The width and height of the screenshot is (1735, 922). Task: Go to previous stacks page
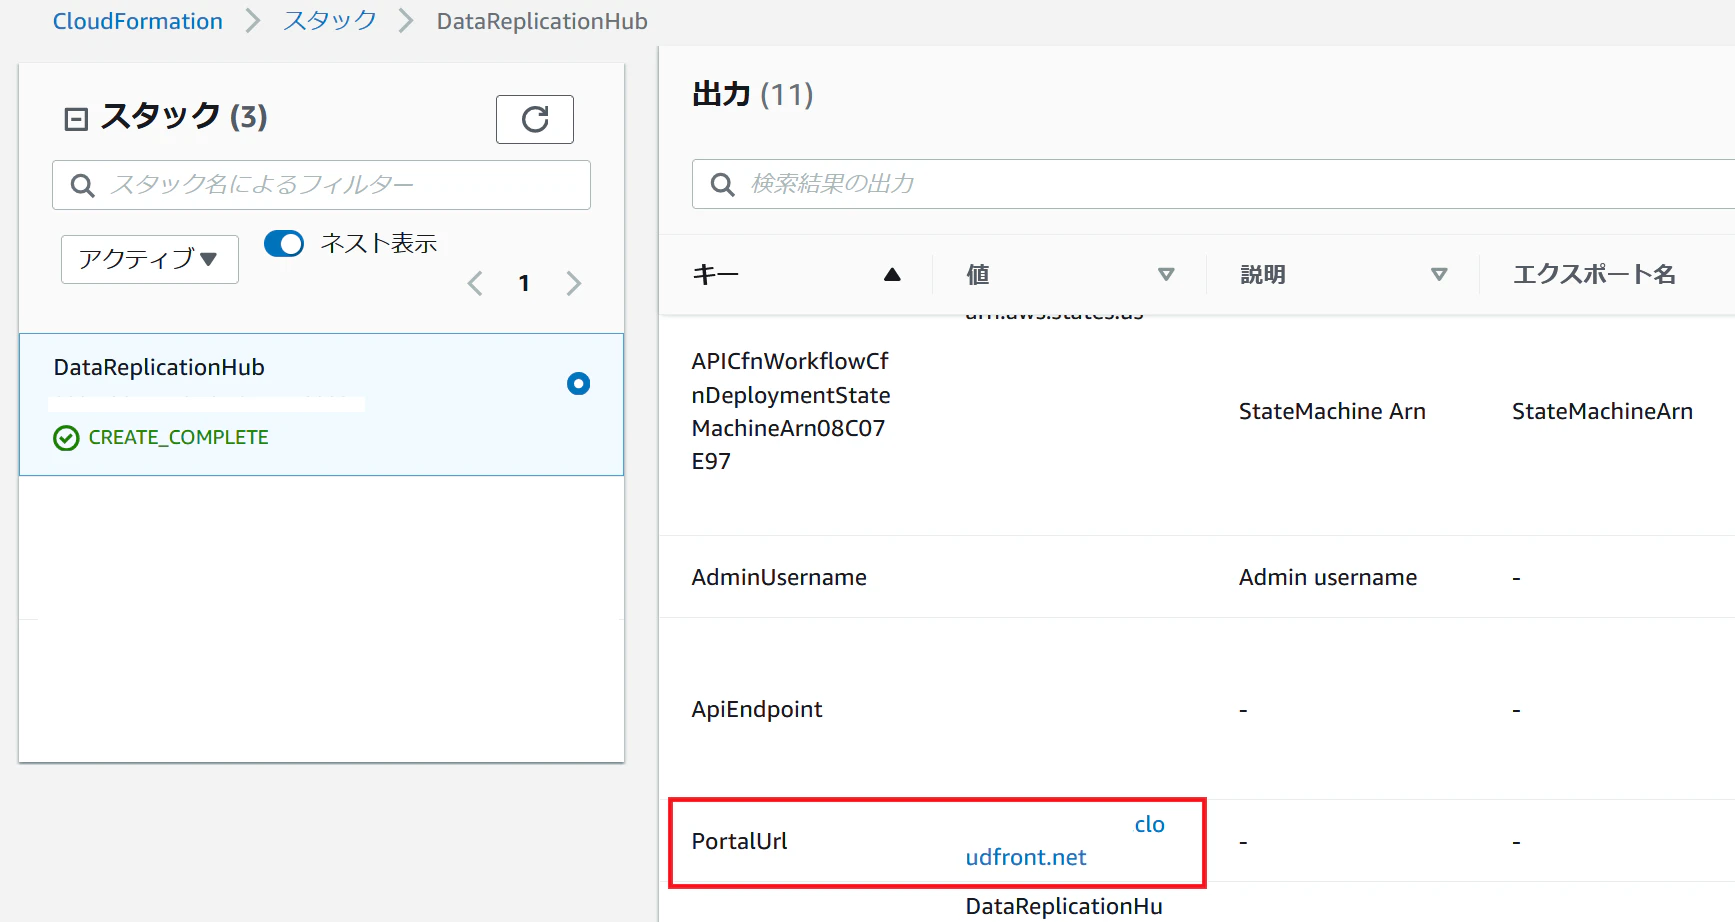pos(475,284)
